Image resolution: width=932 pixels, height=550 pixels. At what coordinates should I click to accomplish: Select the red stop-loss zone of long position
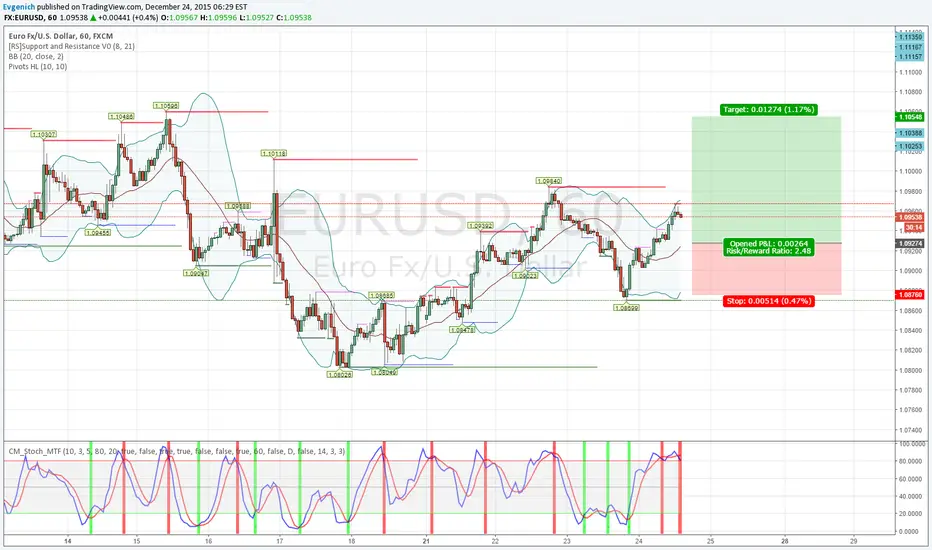[x=766, y=269]
